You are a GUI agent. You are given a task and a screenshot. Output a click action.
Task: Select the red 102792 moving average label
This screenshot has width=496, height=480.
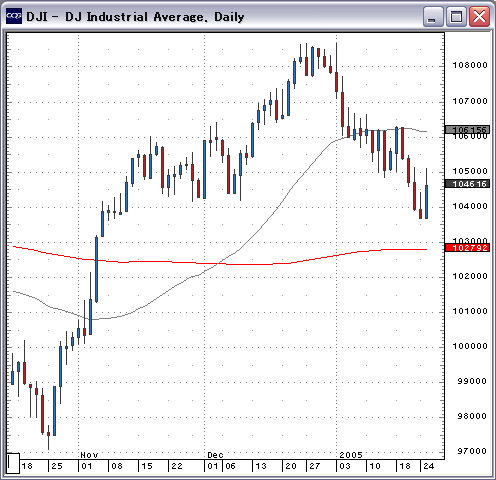click(467, 248)
